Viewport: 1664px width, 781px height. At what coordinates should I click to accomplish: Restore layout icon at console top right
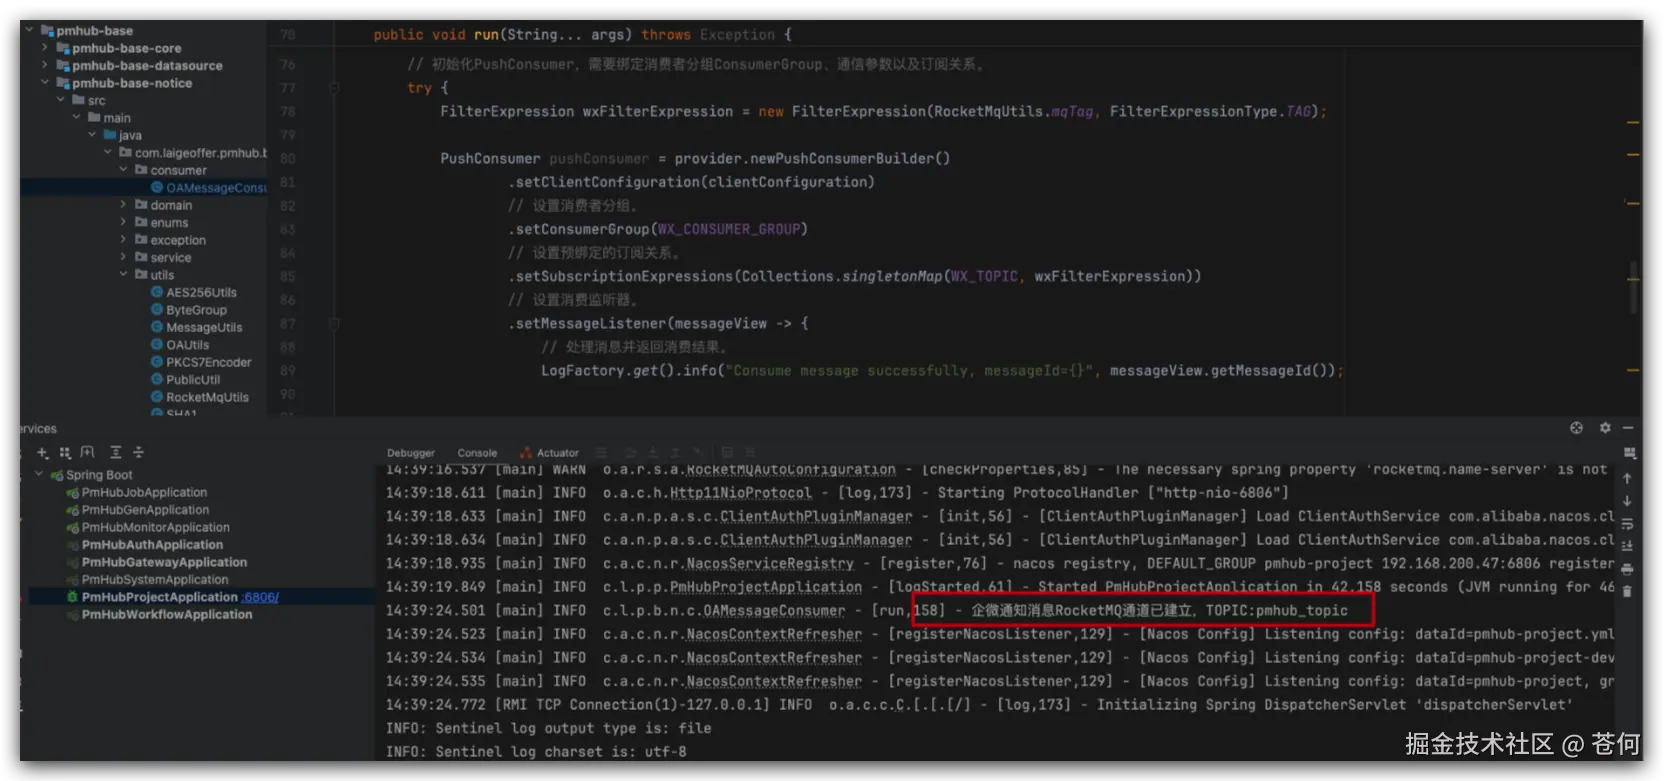1629,453
